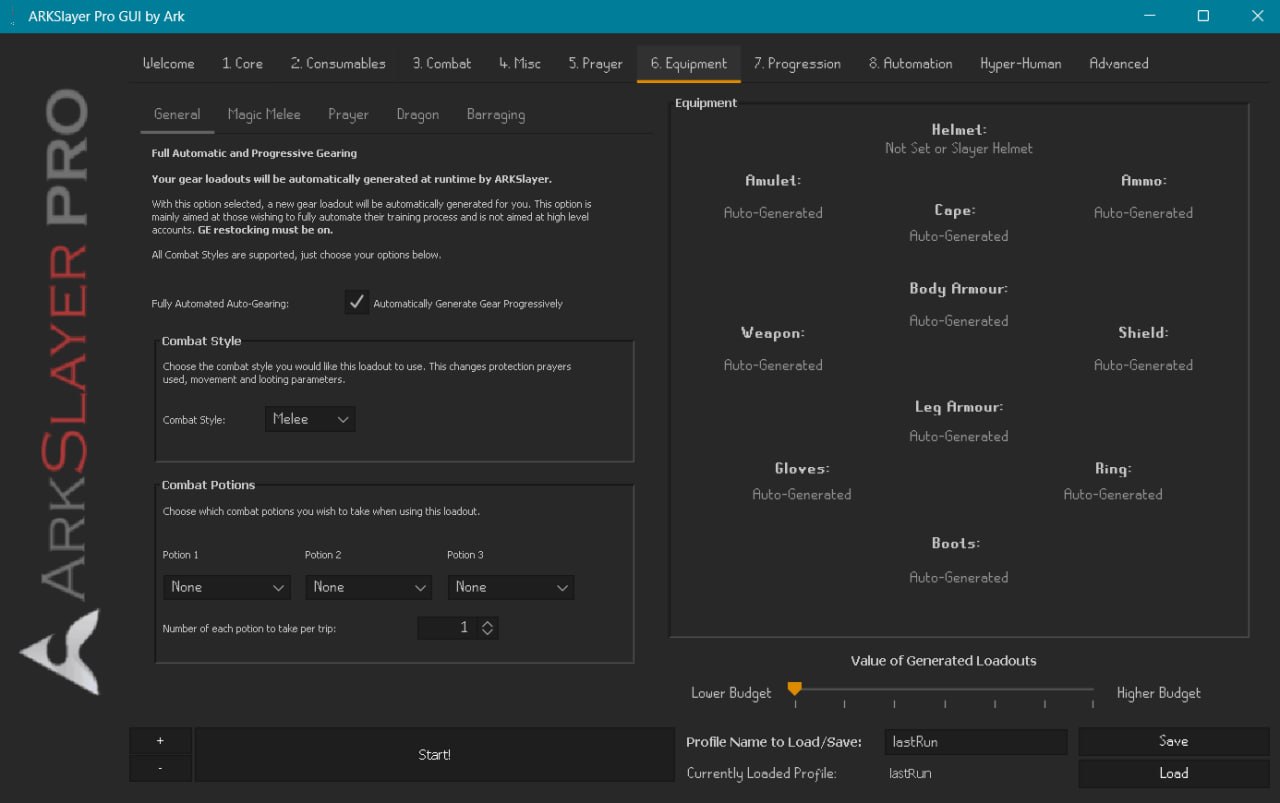The image size is (1280, 803).
Task: Click the Weapon Auto-Generated slot
Action: (773, 365)
